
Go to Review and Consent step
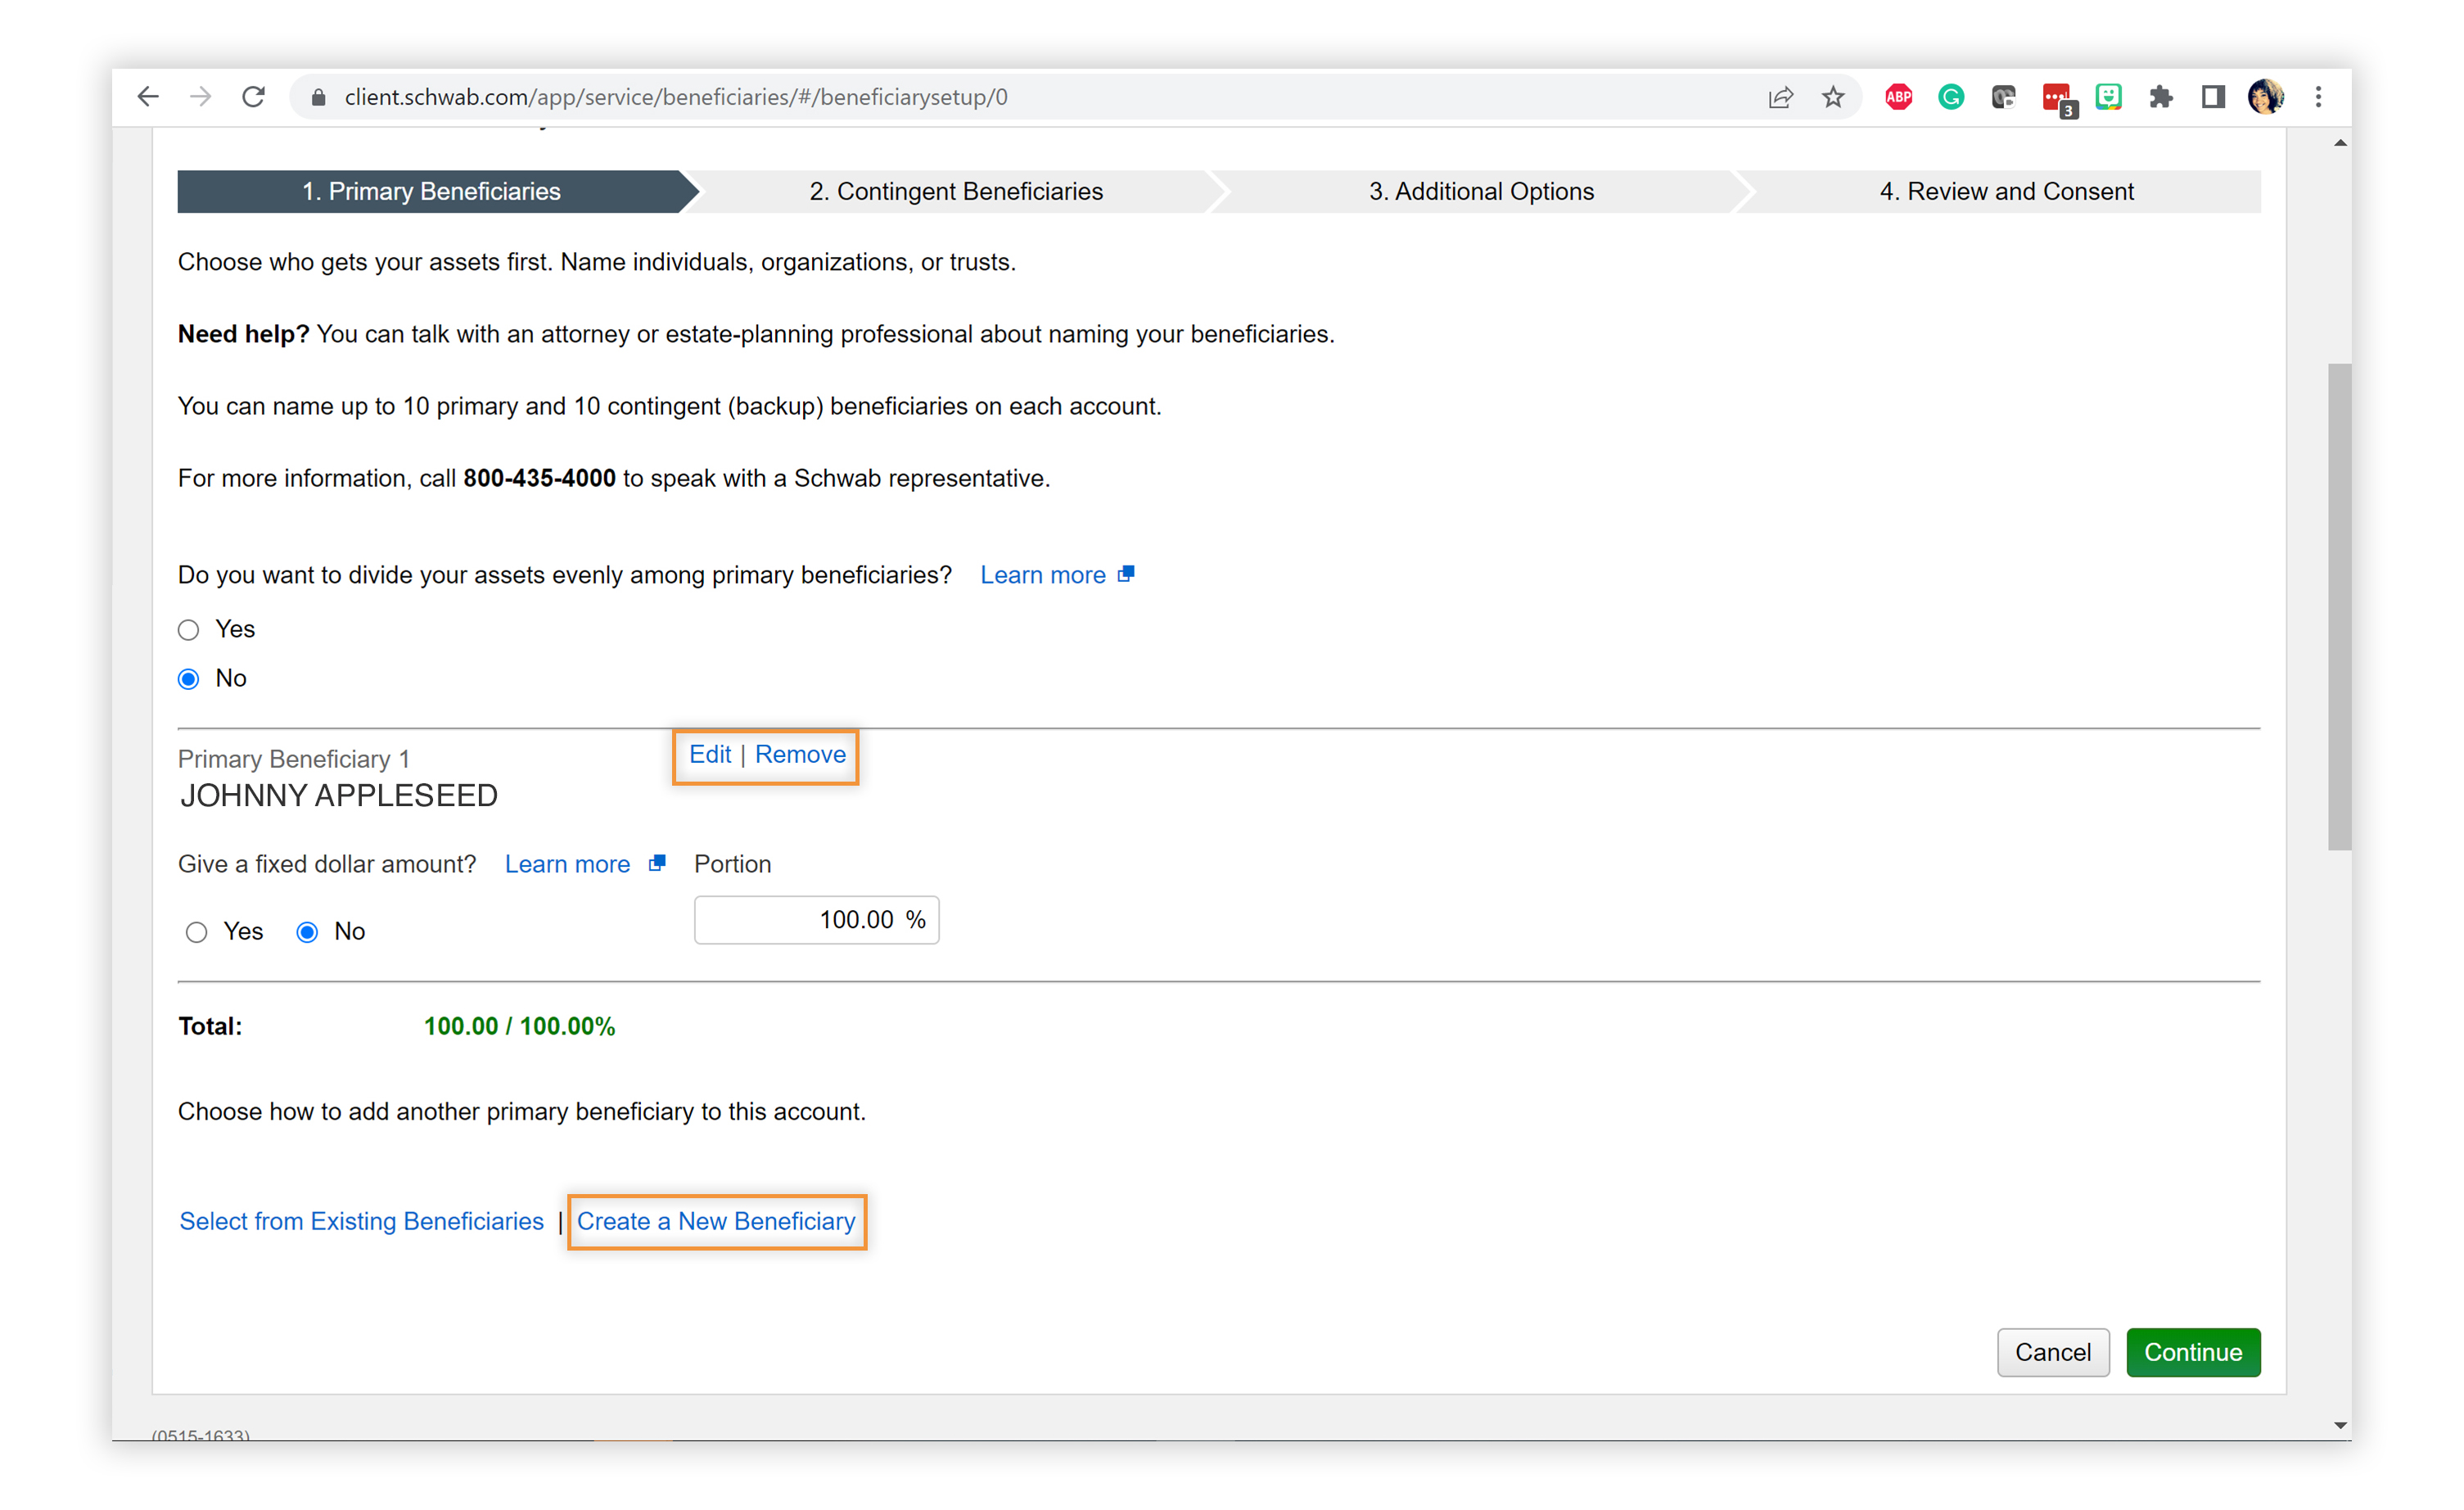coord(2005,191)
